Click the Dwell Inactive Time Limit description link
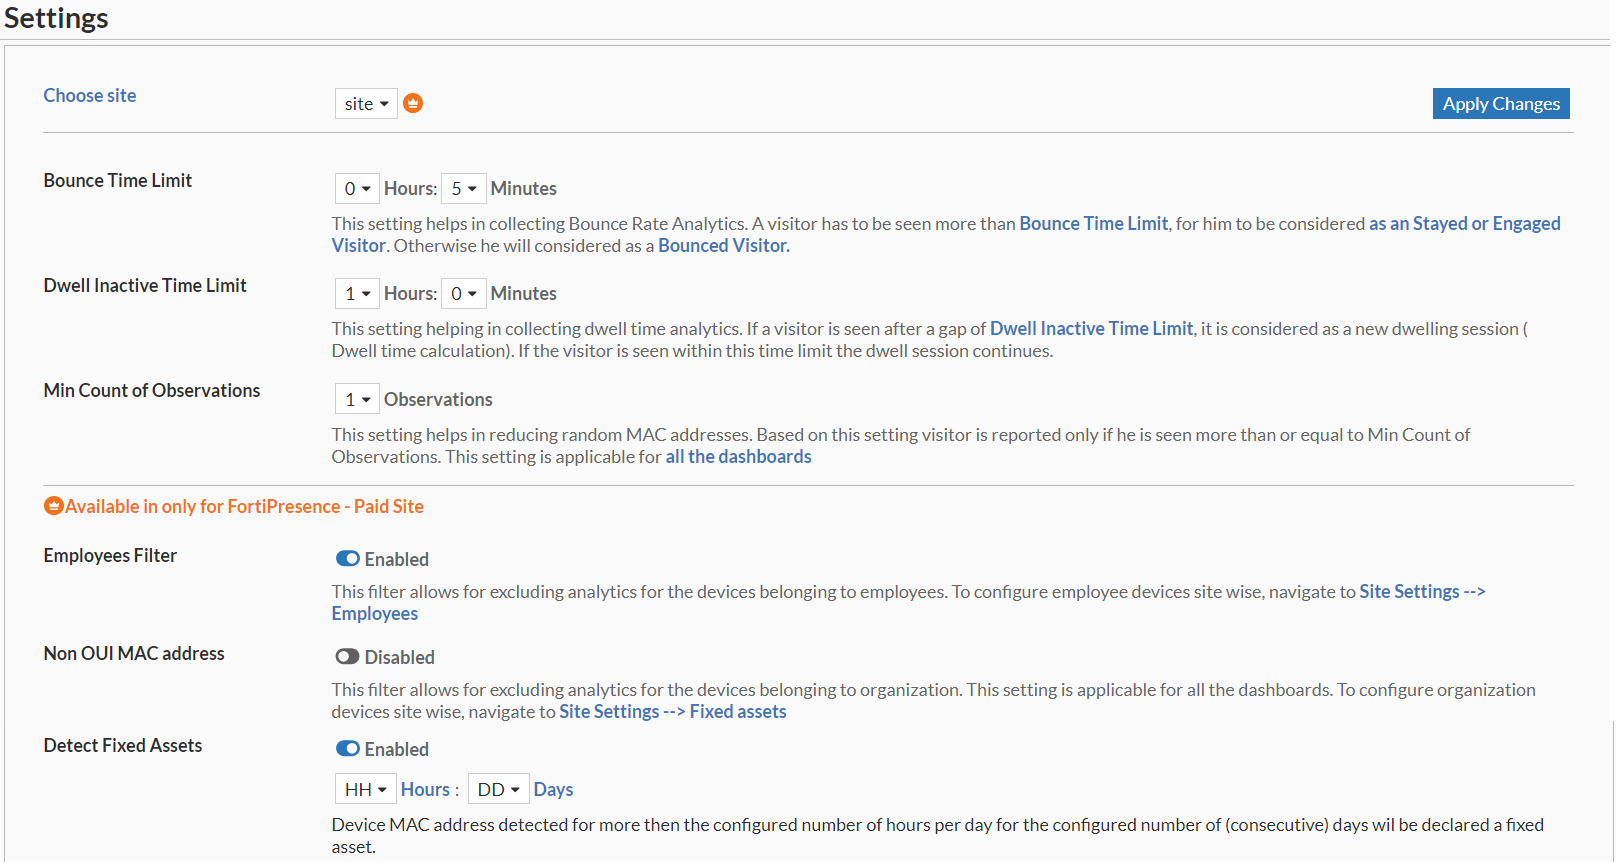 coord(1091,329)
